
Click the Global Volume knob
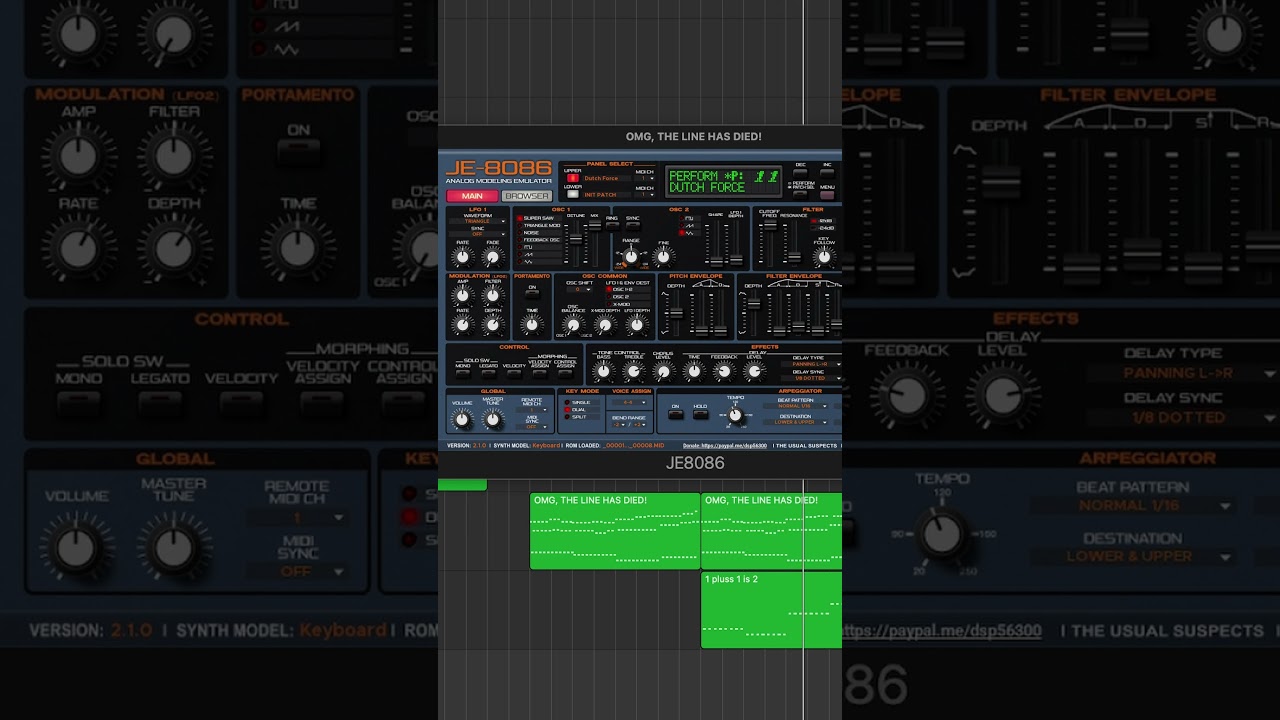pyautogui.click(x=462, y=419)
